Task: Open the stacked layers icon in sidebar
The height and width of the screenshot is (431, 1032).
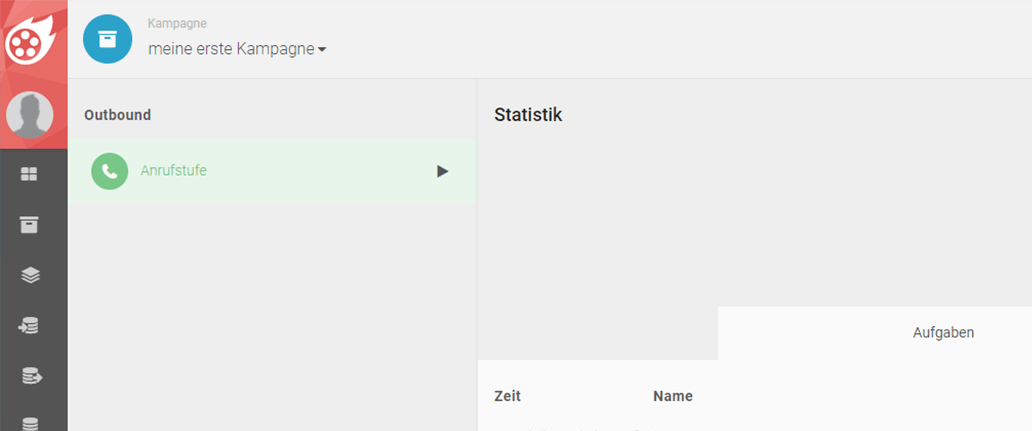Action: 30,275
